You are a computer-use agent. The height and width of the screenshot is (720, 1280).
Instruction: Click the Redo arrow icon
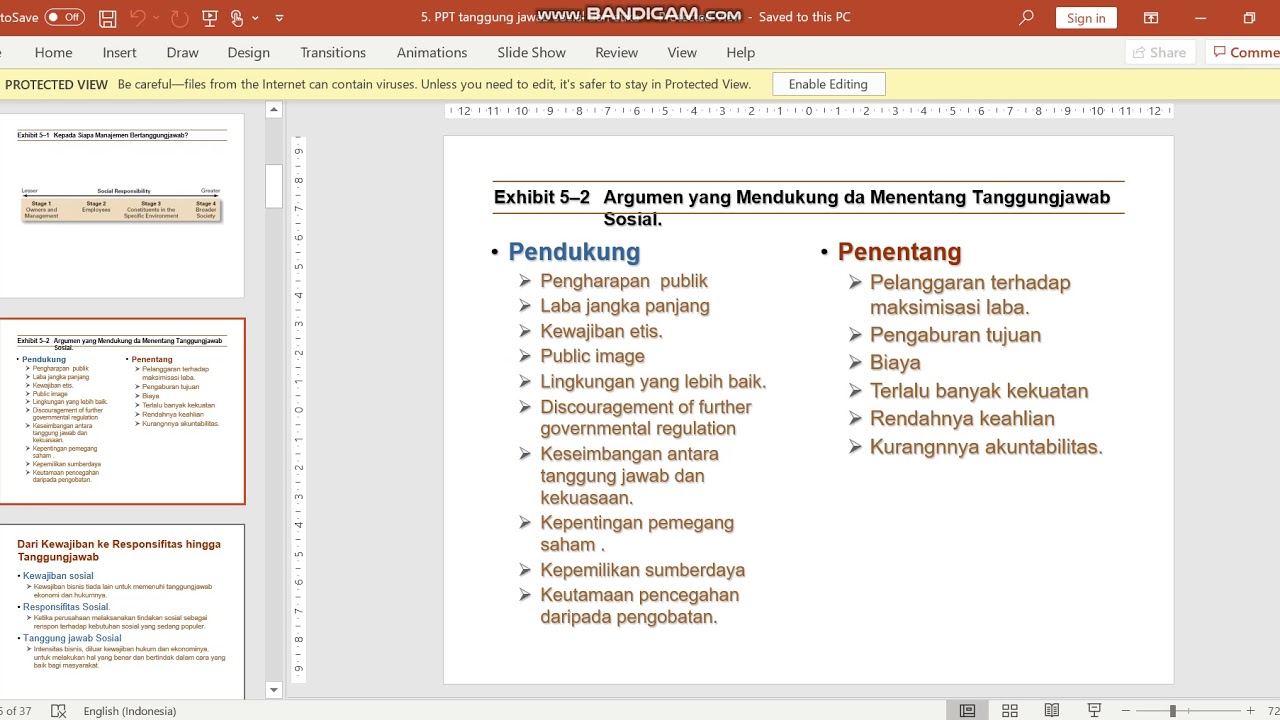[180, 18]
